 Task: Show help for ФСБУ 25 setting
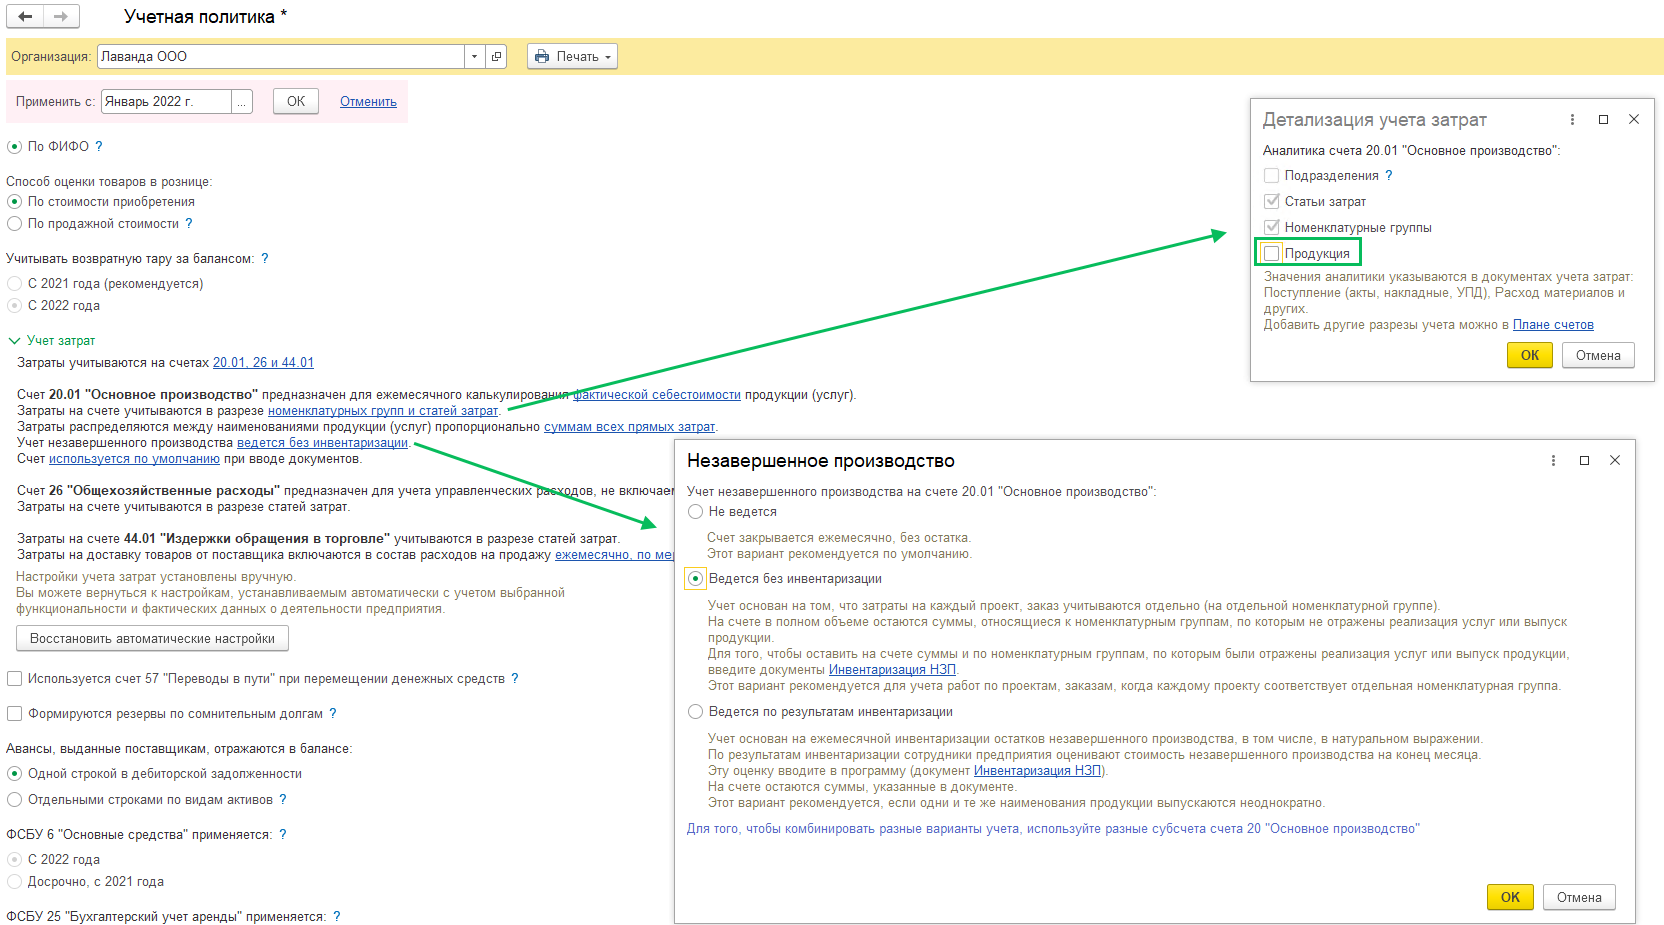[337, 916]
